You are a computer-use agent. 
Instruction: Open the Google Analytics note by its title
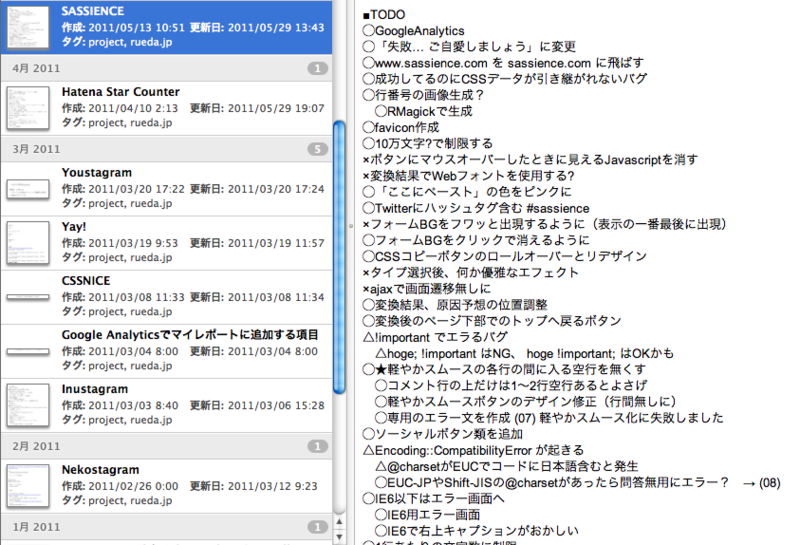tap(190, 335)
